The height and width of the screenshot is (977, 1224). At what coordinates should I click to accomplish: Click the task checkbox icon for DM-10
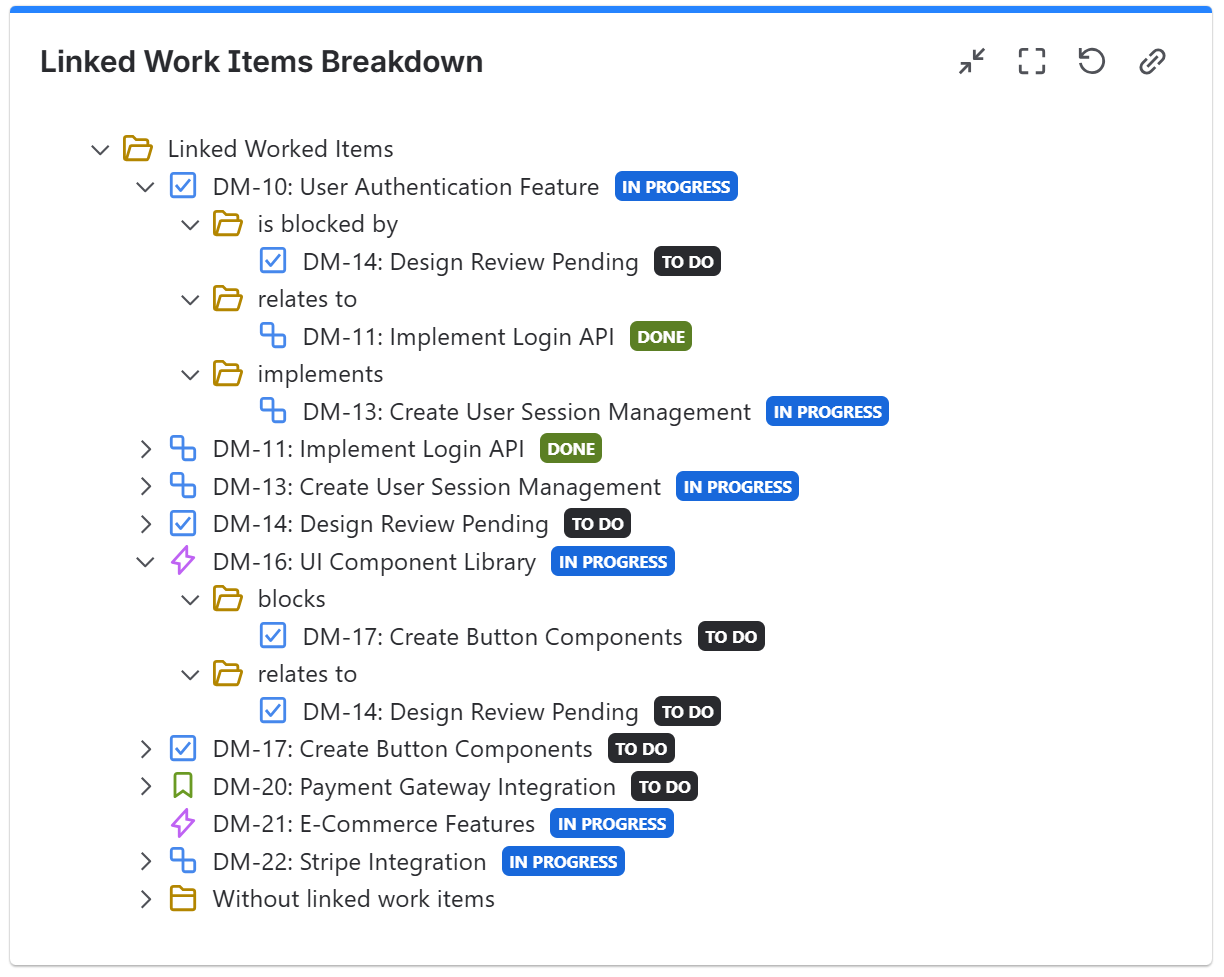click(183, 186)
